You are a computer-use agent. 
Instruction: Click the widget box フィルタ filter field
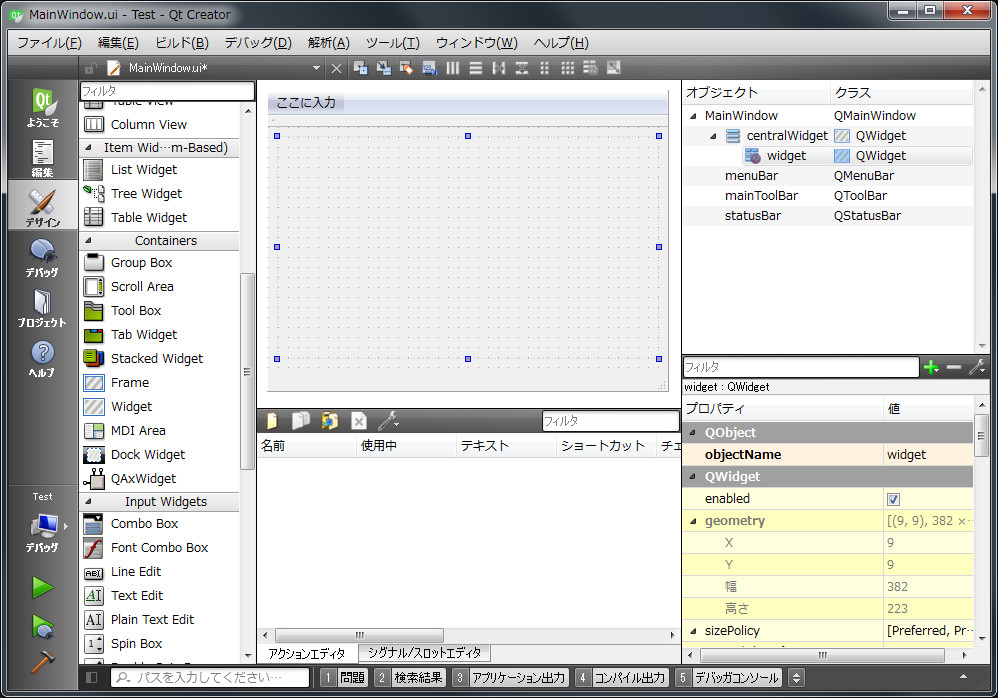pyautogui.click(x=167, y=91)
